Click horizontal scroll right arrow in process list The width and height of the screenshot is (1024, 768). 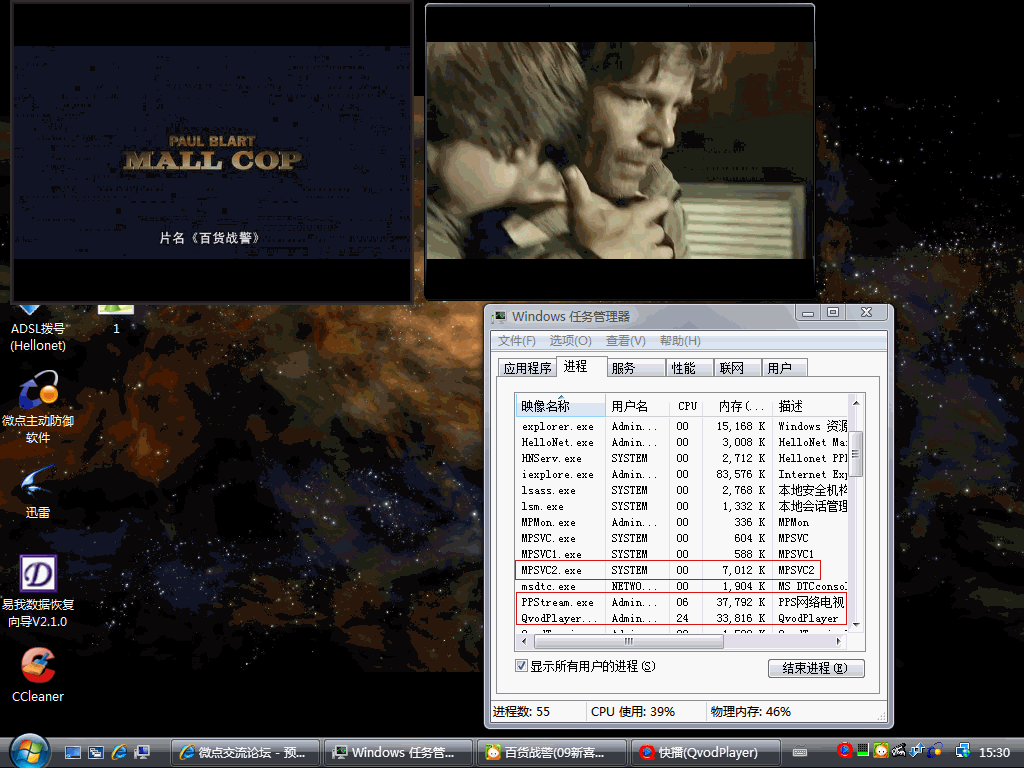[839, 641]
